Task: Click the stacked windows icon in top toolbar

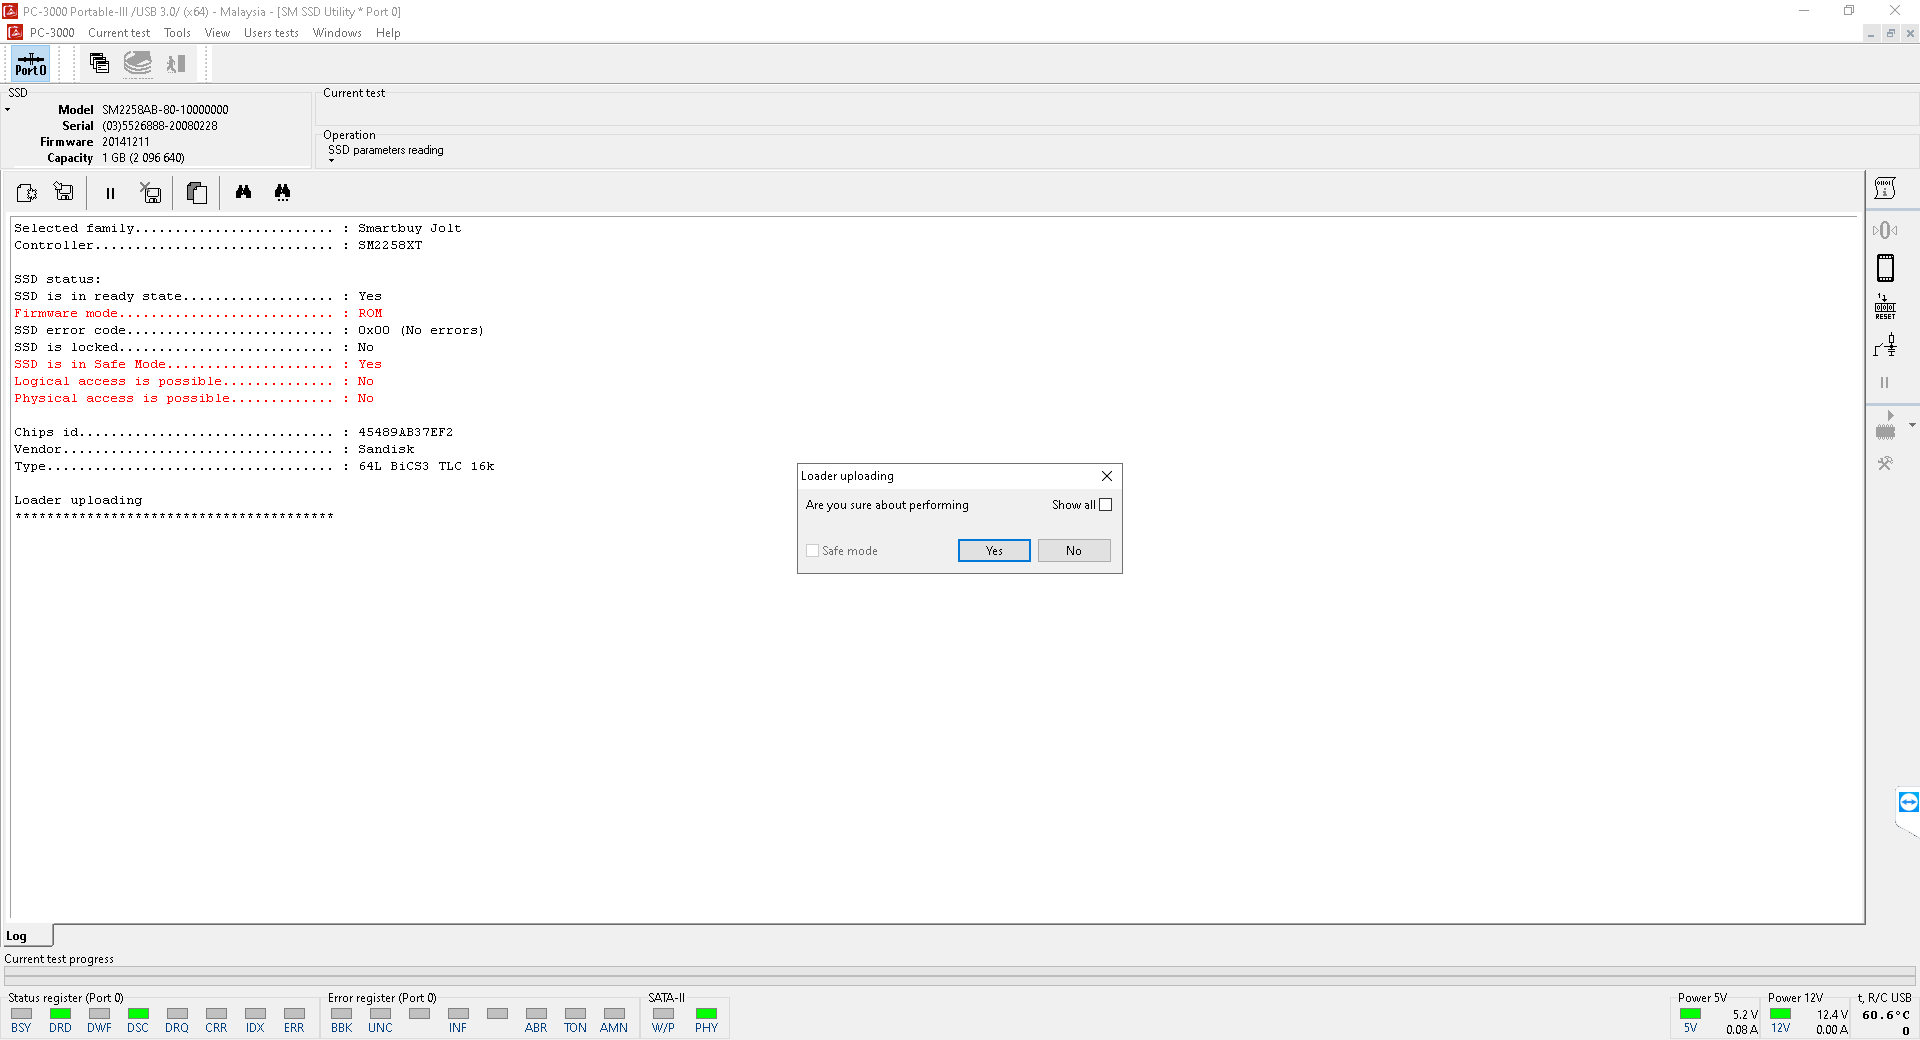Action: pyautogui.click(x=99, y=64)
